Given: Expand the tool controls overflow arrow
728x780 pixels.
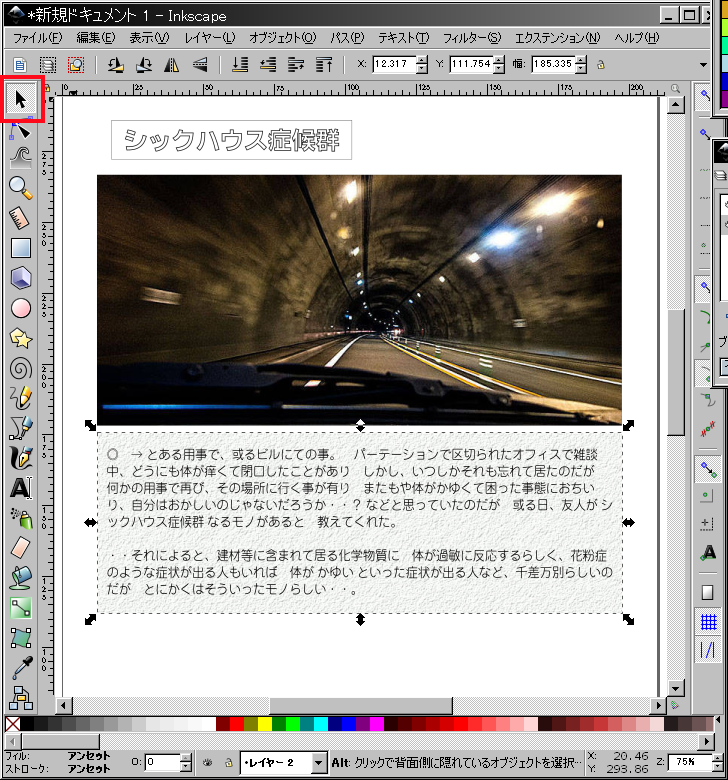Looking at the screenshot, I should pyautogui.click(x=703, y=65).
